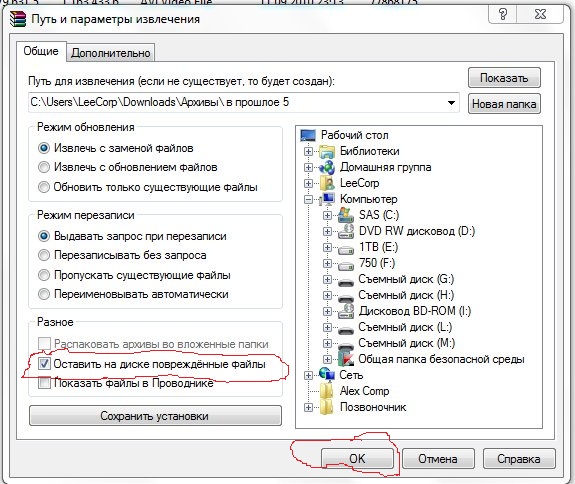Expand the LeeCorp tree node
This screenshot has height=484, width=575.
tap(308, 183)
